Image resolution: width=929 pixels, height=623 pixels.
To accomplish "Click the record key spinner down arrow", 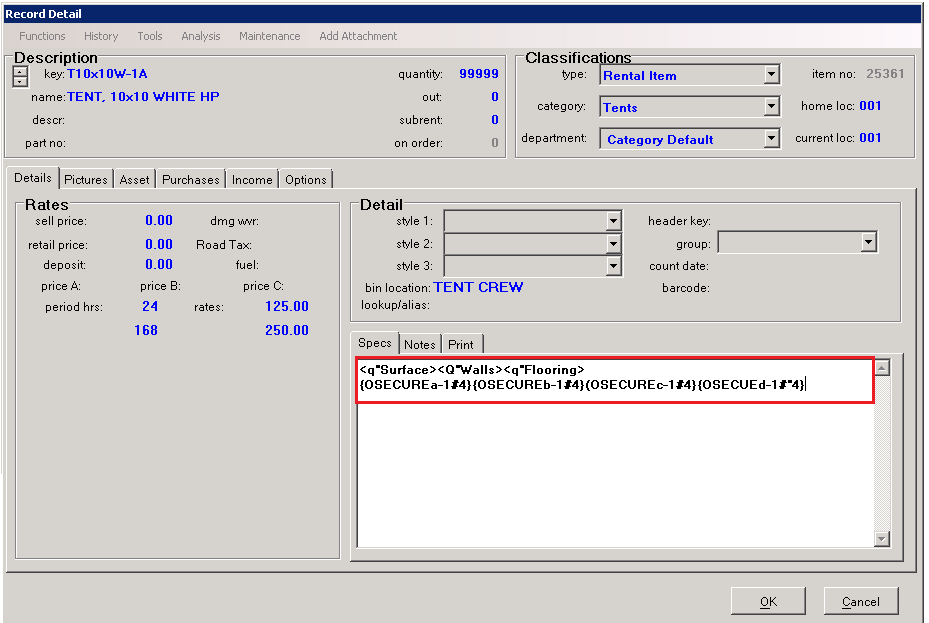I will pos(20,81).
